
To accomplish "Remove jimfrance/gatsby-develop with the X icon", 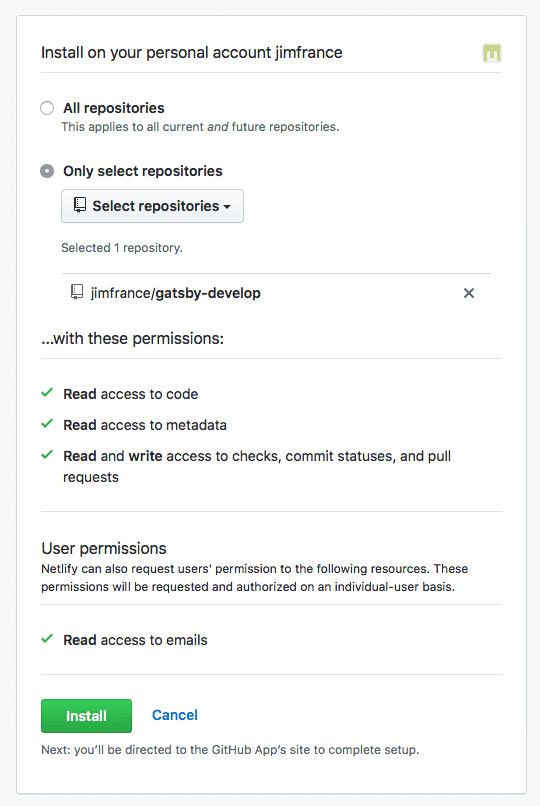I will point(469,293).
